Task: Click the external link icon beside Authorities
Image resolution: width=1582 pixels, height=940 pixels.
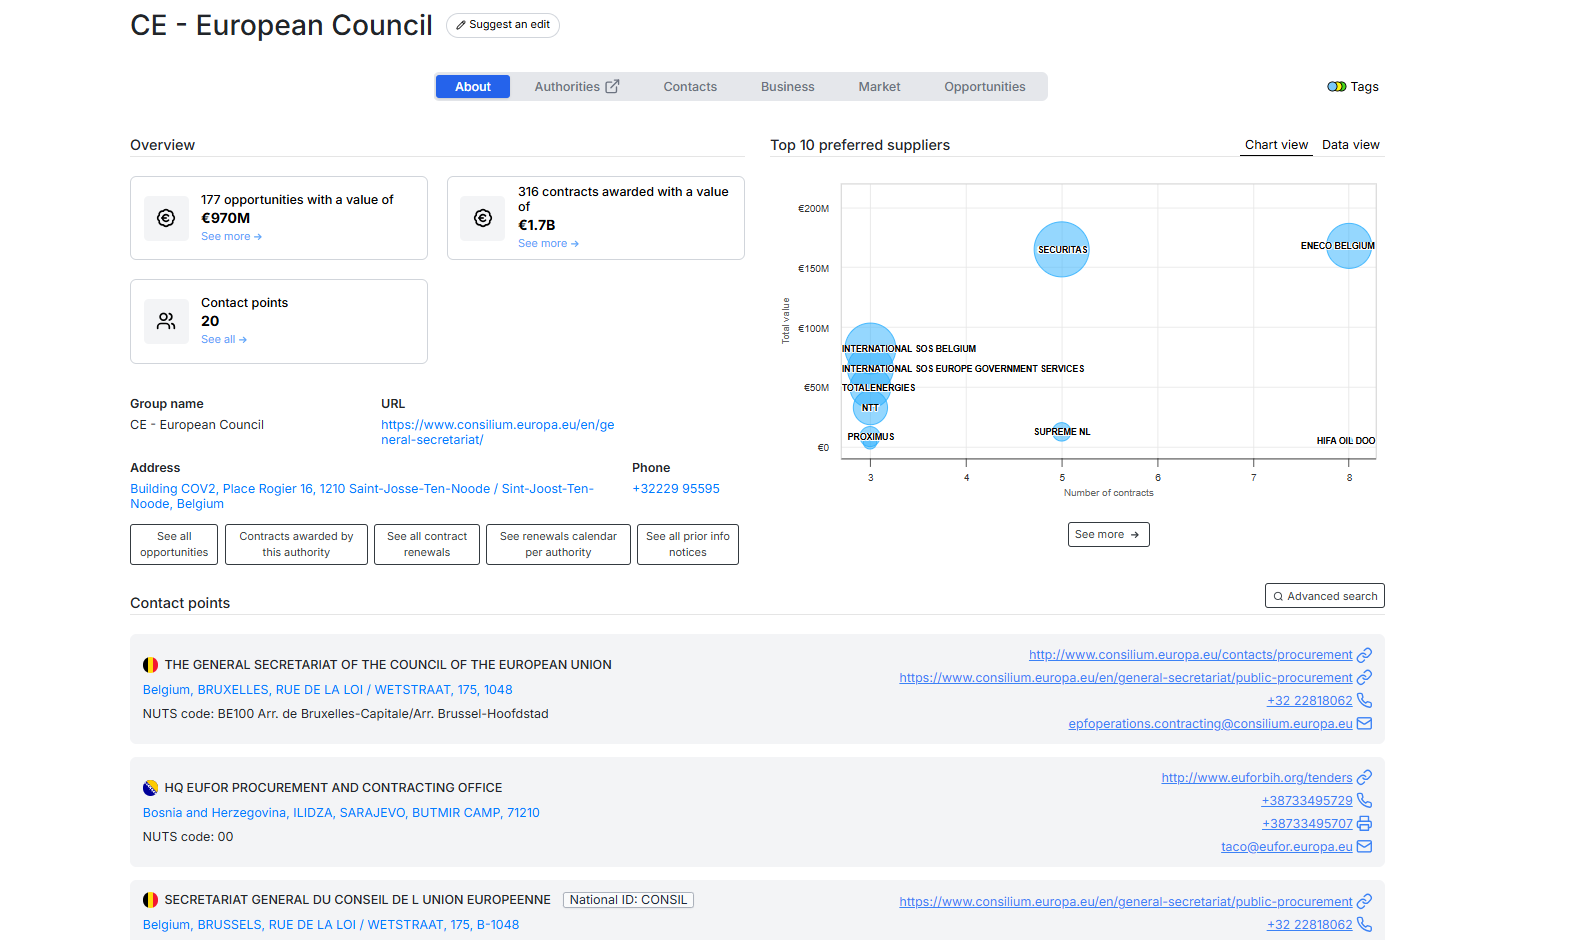Action: [x=612, y=87]
